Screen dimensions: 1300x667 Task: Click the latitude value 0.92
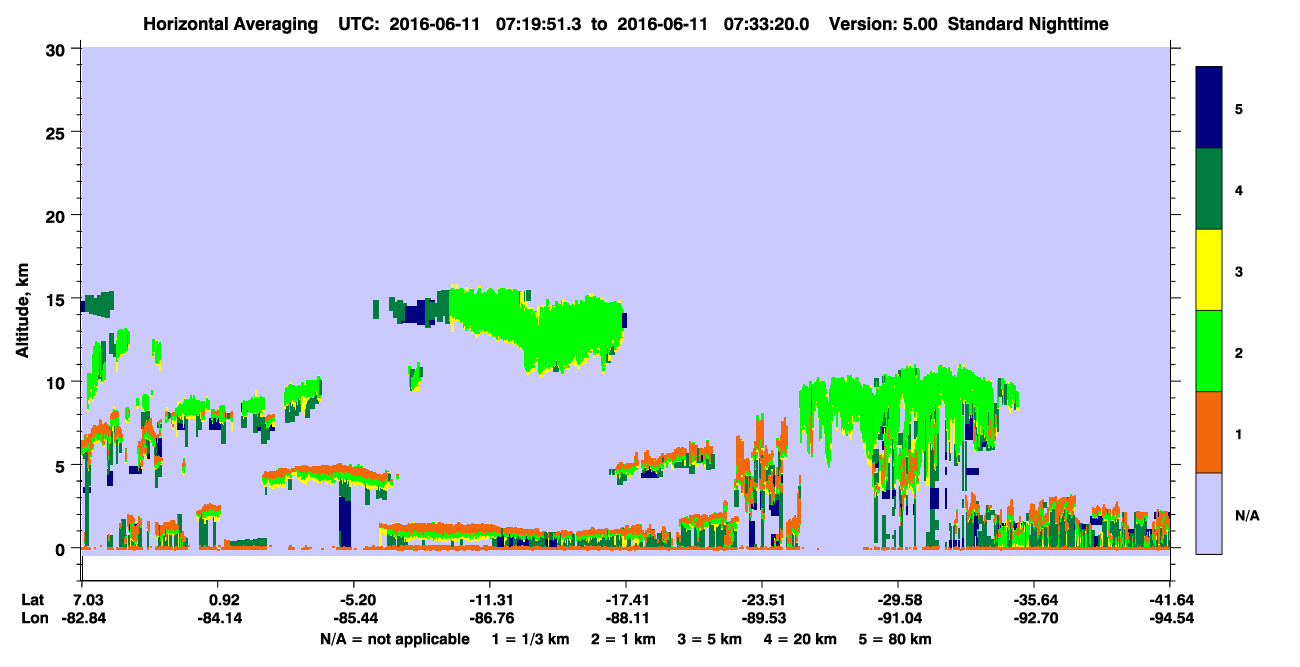(x=223, y=600)
